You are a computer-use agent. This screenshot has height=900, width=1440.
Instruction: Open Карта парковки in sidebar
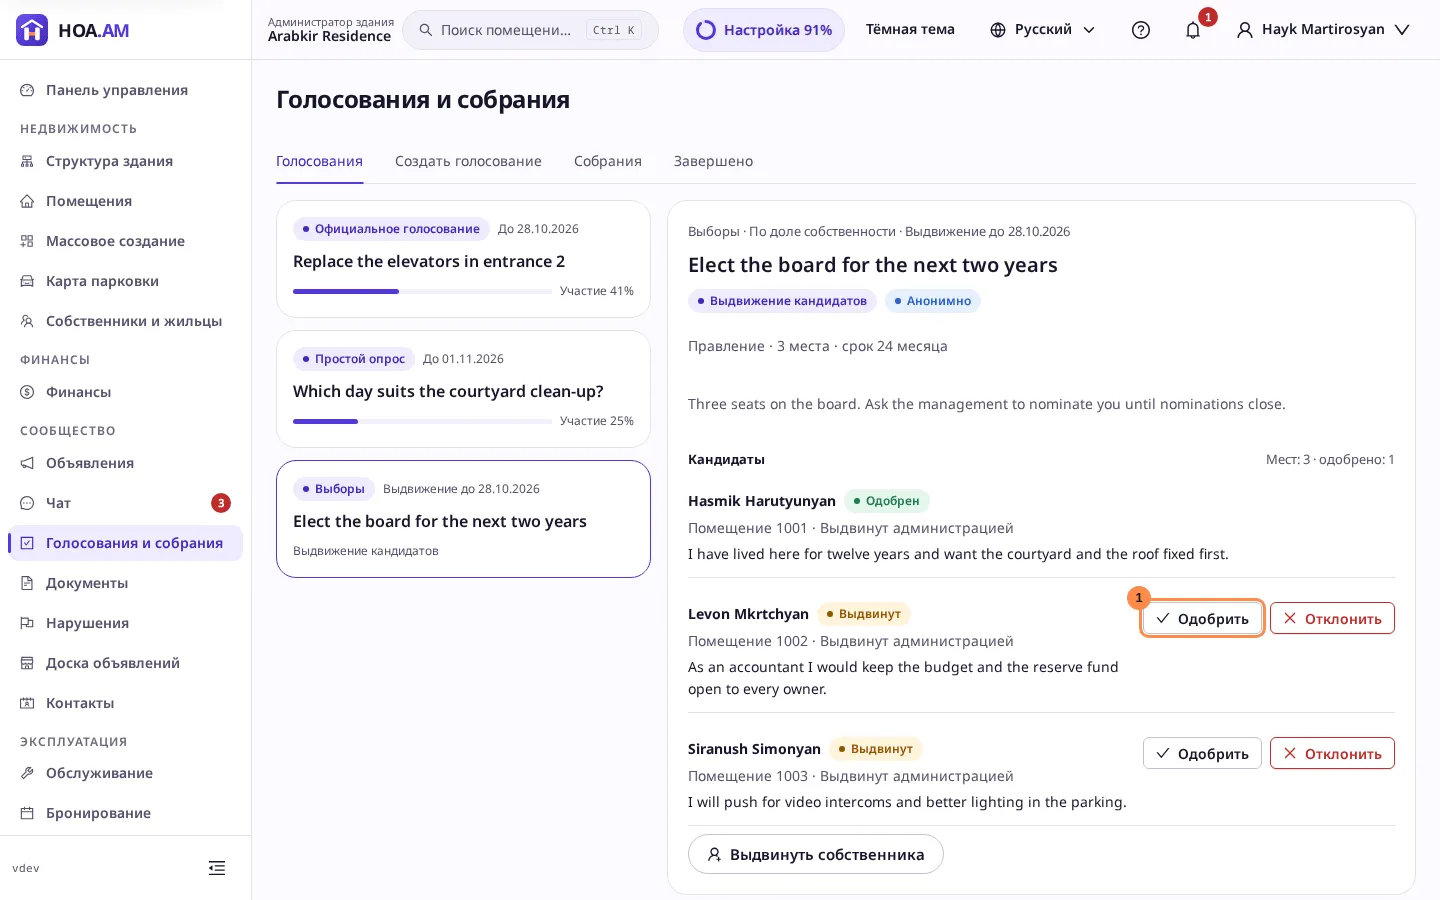tap(125, 281)
